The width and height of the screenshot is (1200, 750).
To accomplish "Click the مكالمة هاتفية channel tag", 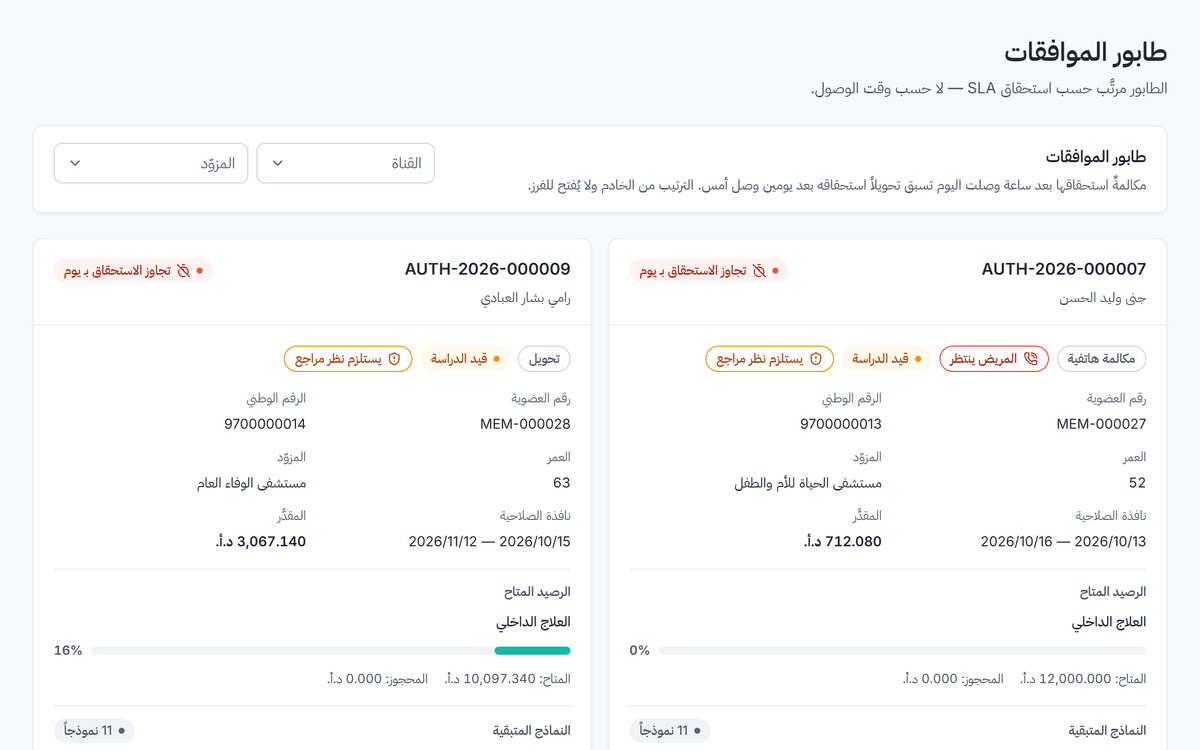I will click(1102, 358).
